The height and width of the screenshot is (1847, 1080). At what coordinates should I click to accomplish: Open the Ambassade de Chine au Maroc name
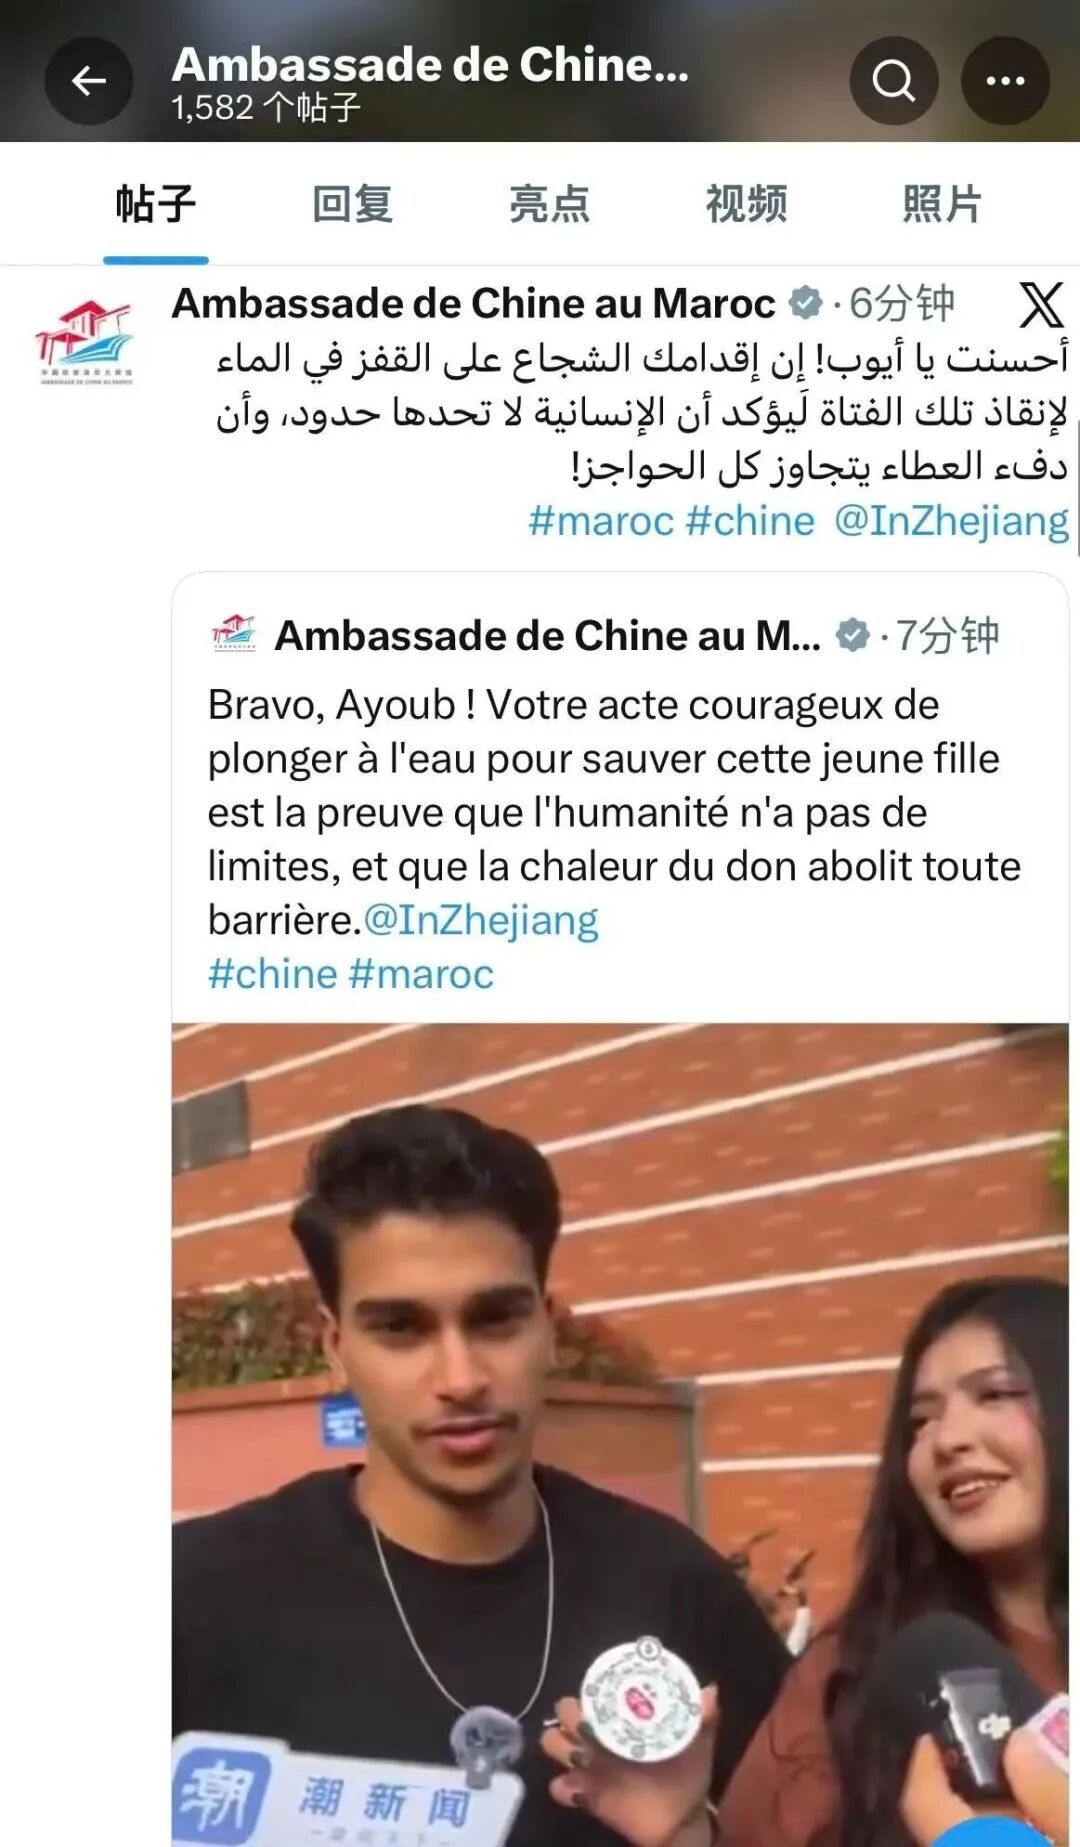pos(473,303)
